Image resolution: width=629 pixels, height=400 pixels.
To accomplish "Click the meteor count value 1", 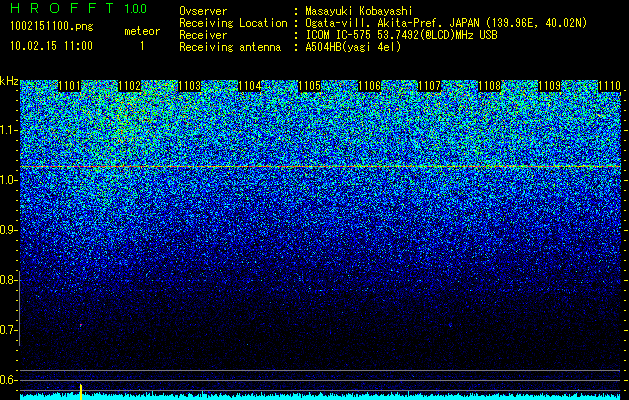I will coord(142,46).
